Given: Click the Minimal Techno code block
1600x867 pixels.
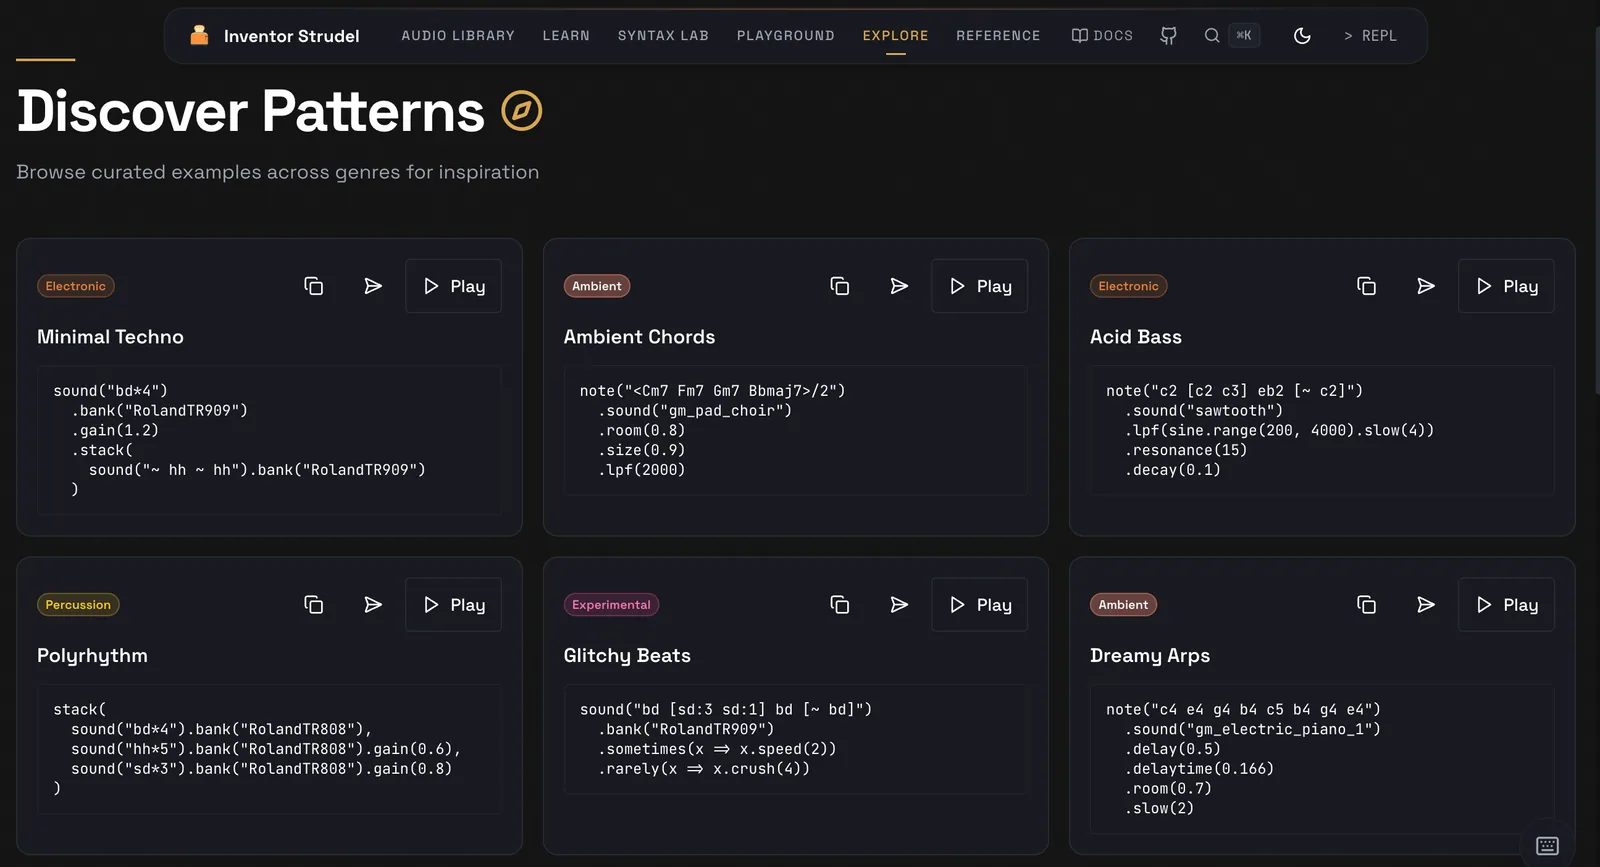Looking at the screenshot, I should (x=269, y=440).
